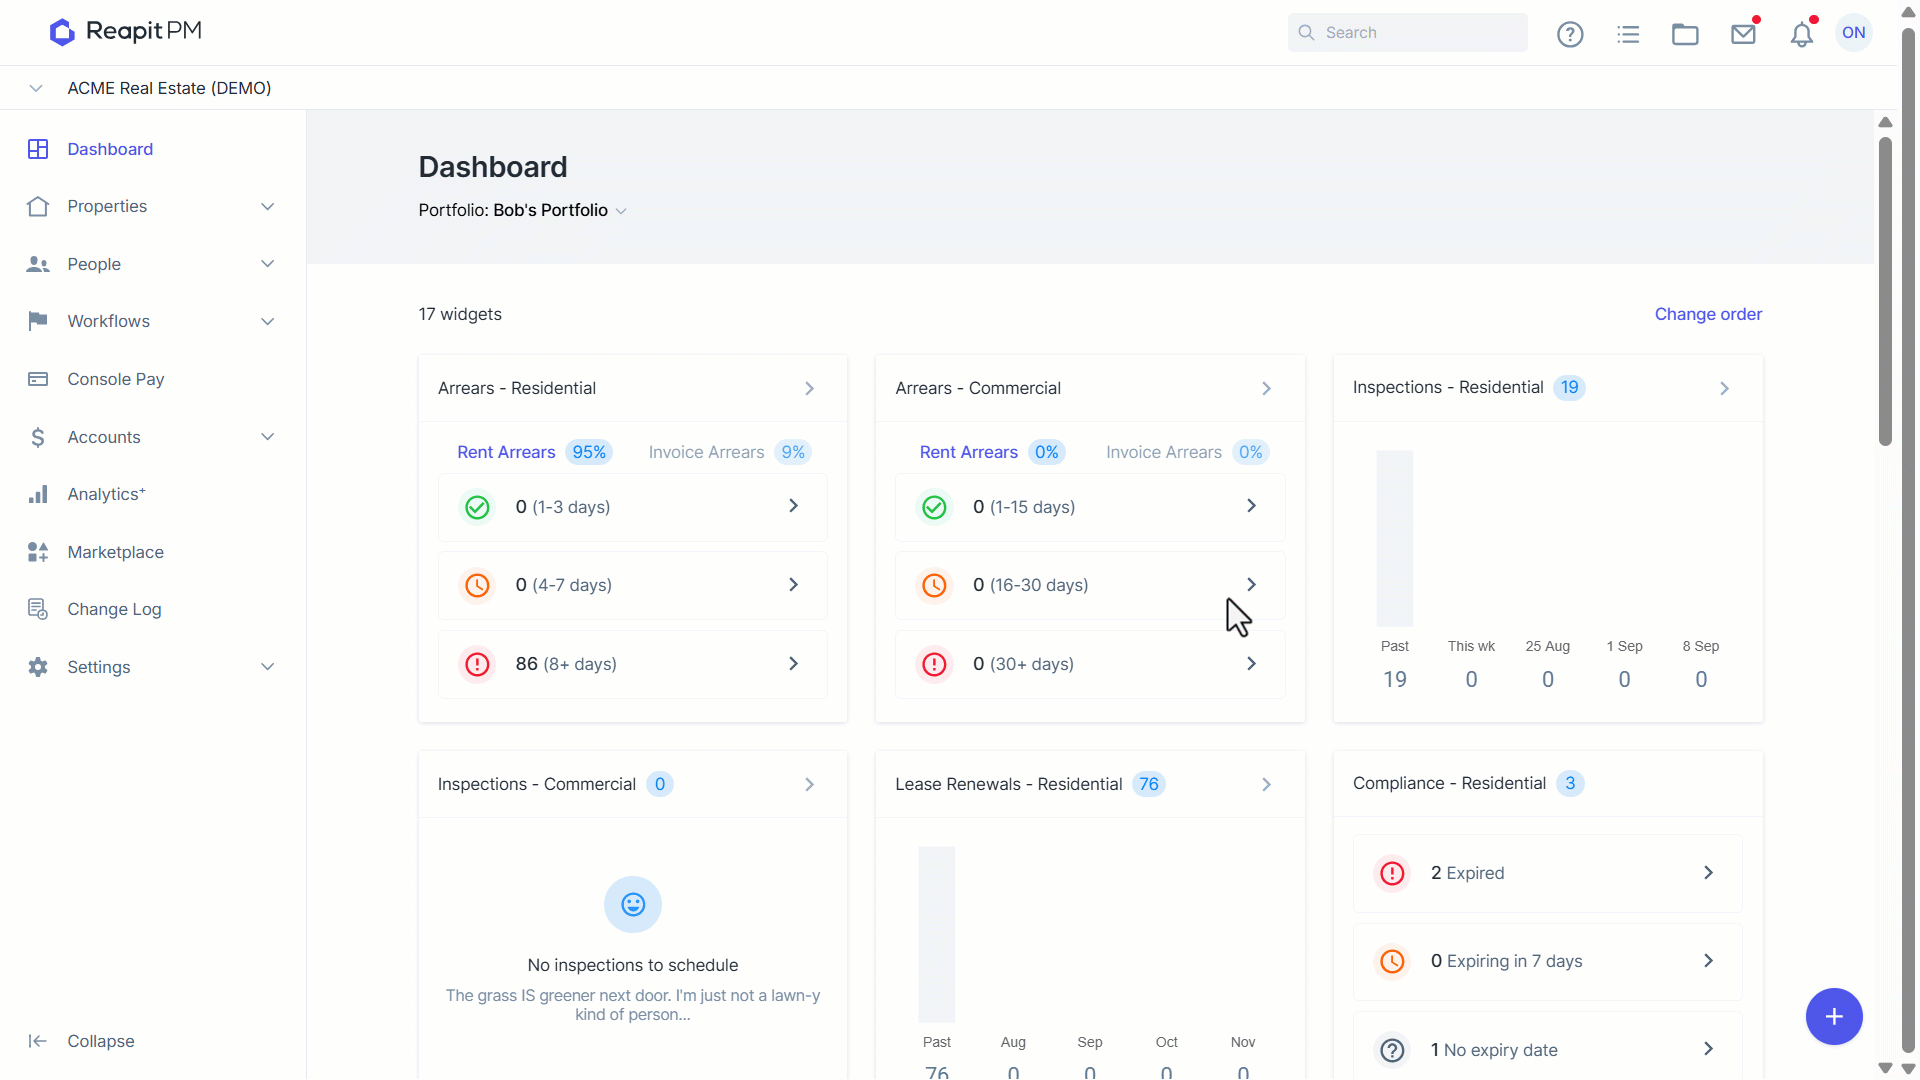Select Rent Arrears tab in Commercial widget
This screenshot has height=1080, width=1920.
tap(991, 452)
